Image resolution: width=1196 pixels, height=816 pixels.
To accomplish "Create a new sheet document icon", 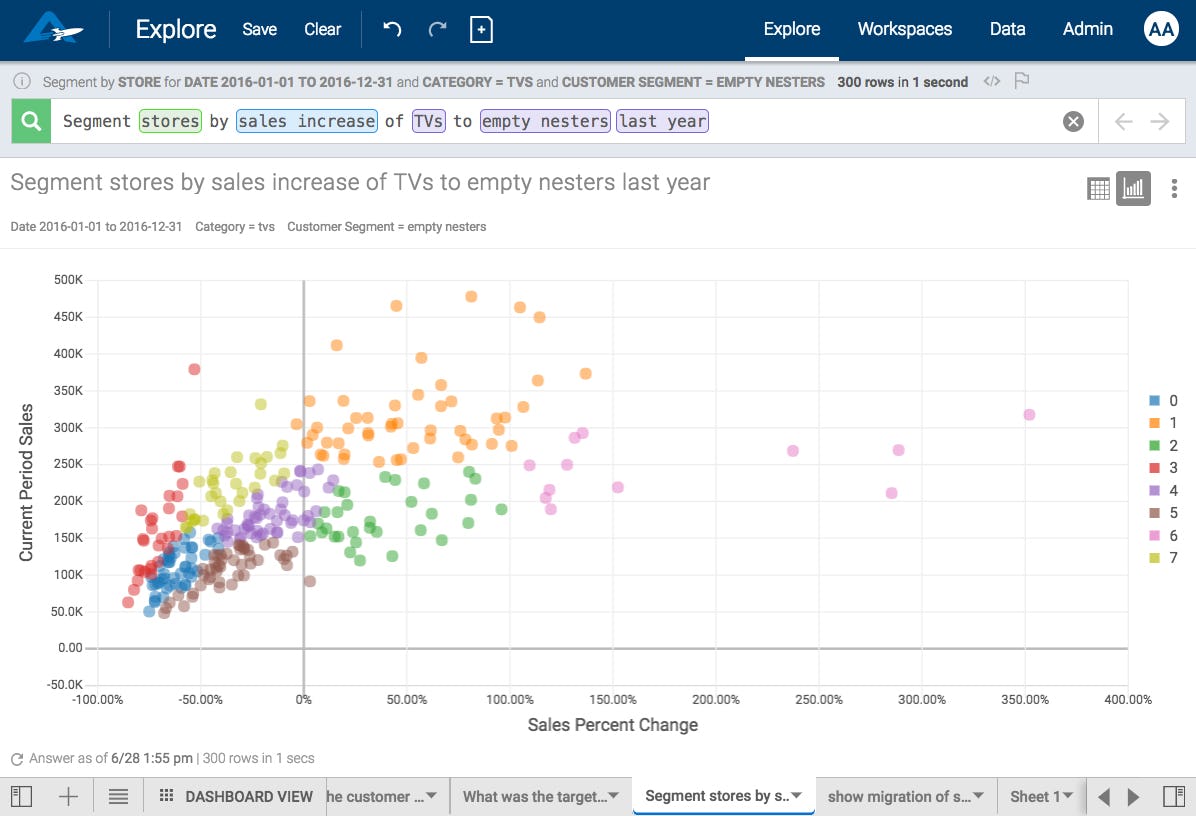I will tap(481, 30).
